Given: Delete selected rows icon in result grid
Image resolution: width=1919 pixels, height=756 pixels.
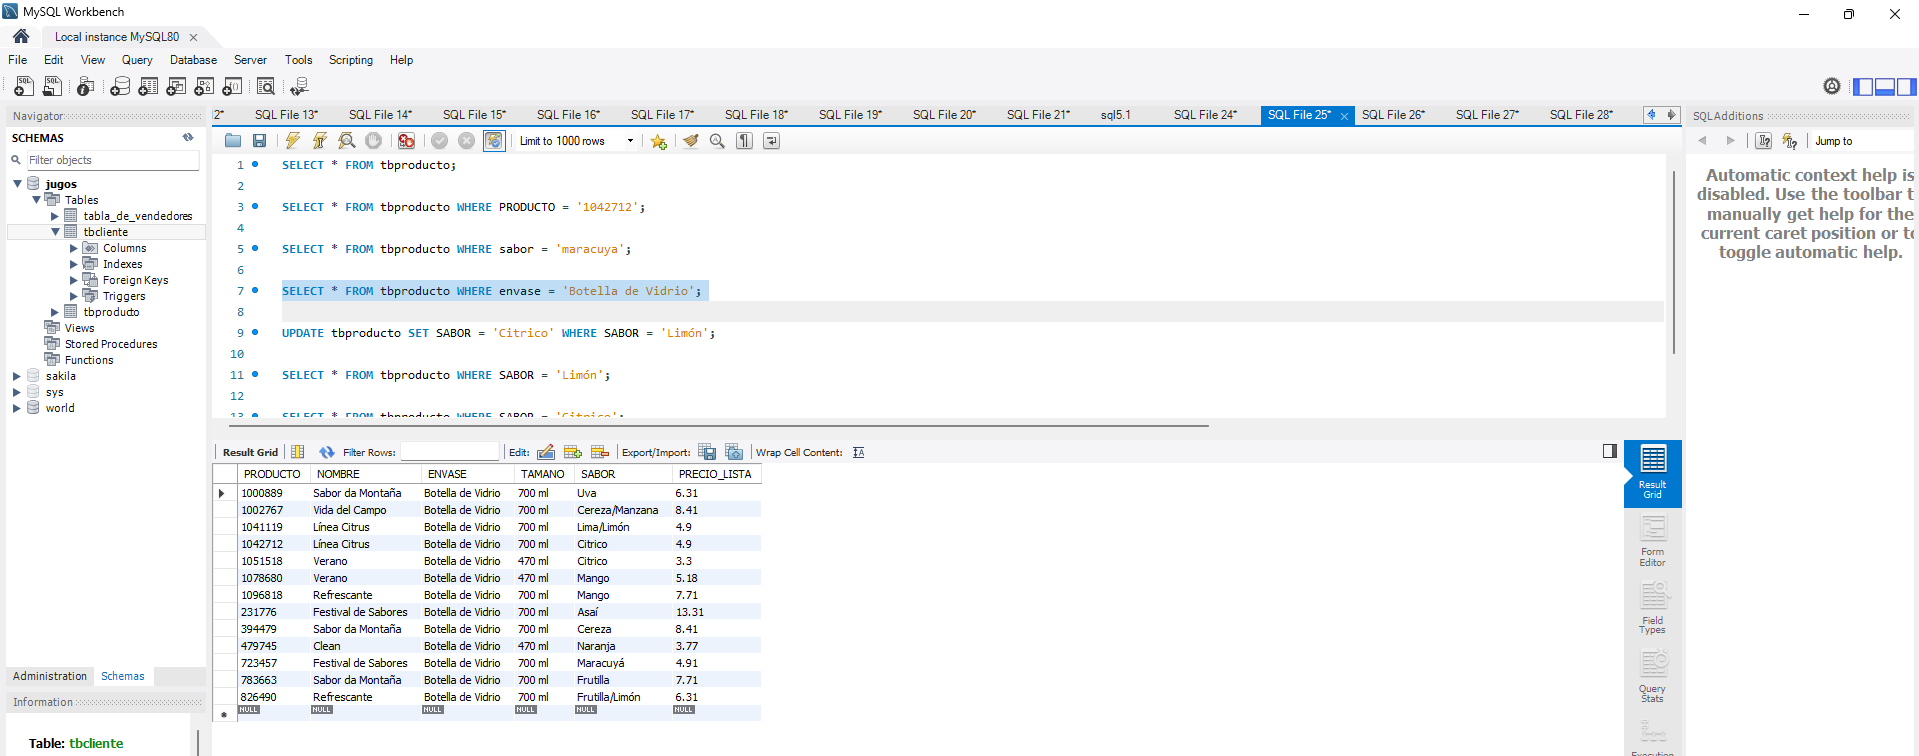Looking at the screenshot, I should 600,452.
